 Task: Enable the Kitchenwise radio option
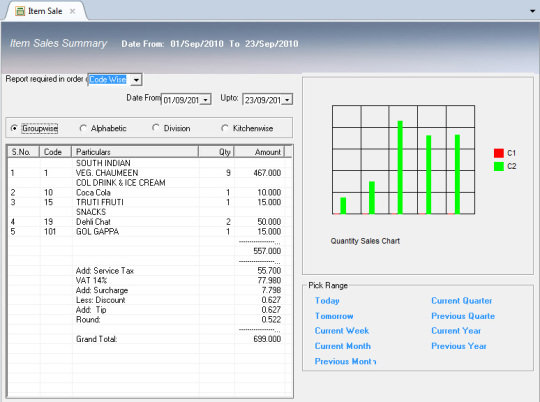click(225, 128)
